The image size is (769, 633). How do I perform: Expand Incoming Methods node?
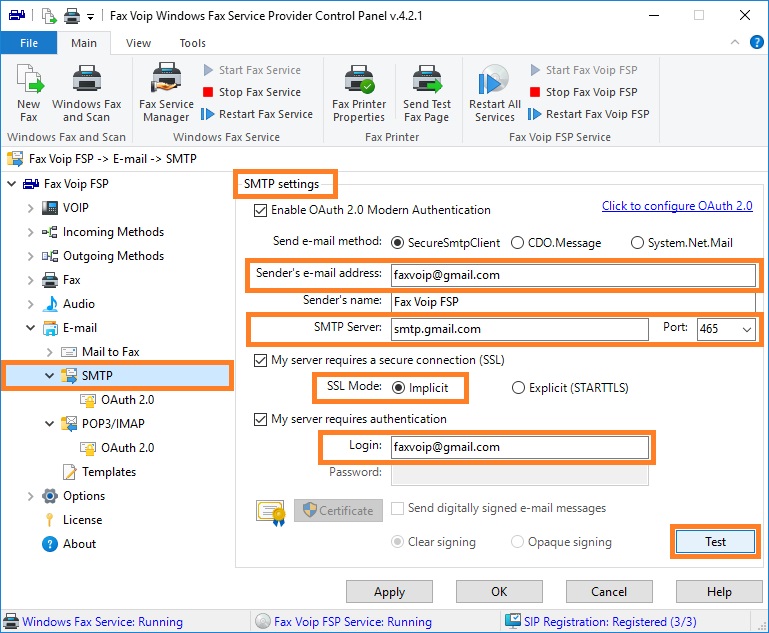click(x=30, y=232)
